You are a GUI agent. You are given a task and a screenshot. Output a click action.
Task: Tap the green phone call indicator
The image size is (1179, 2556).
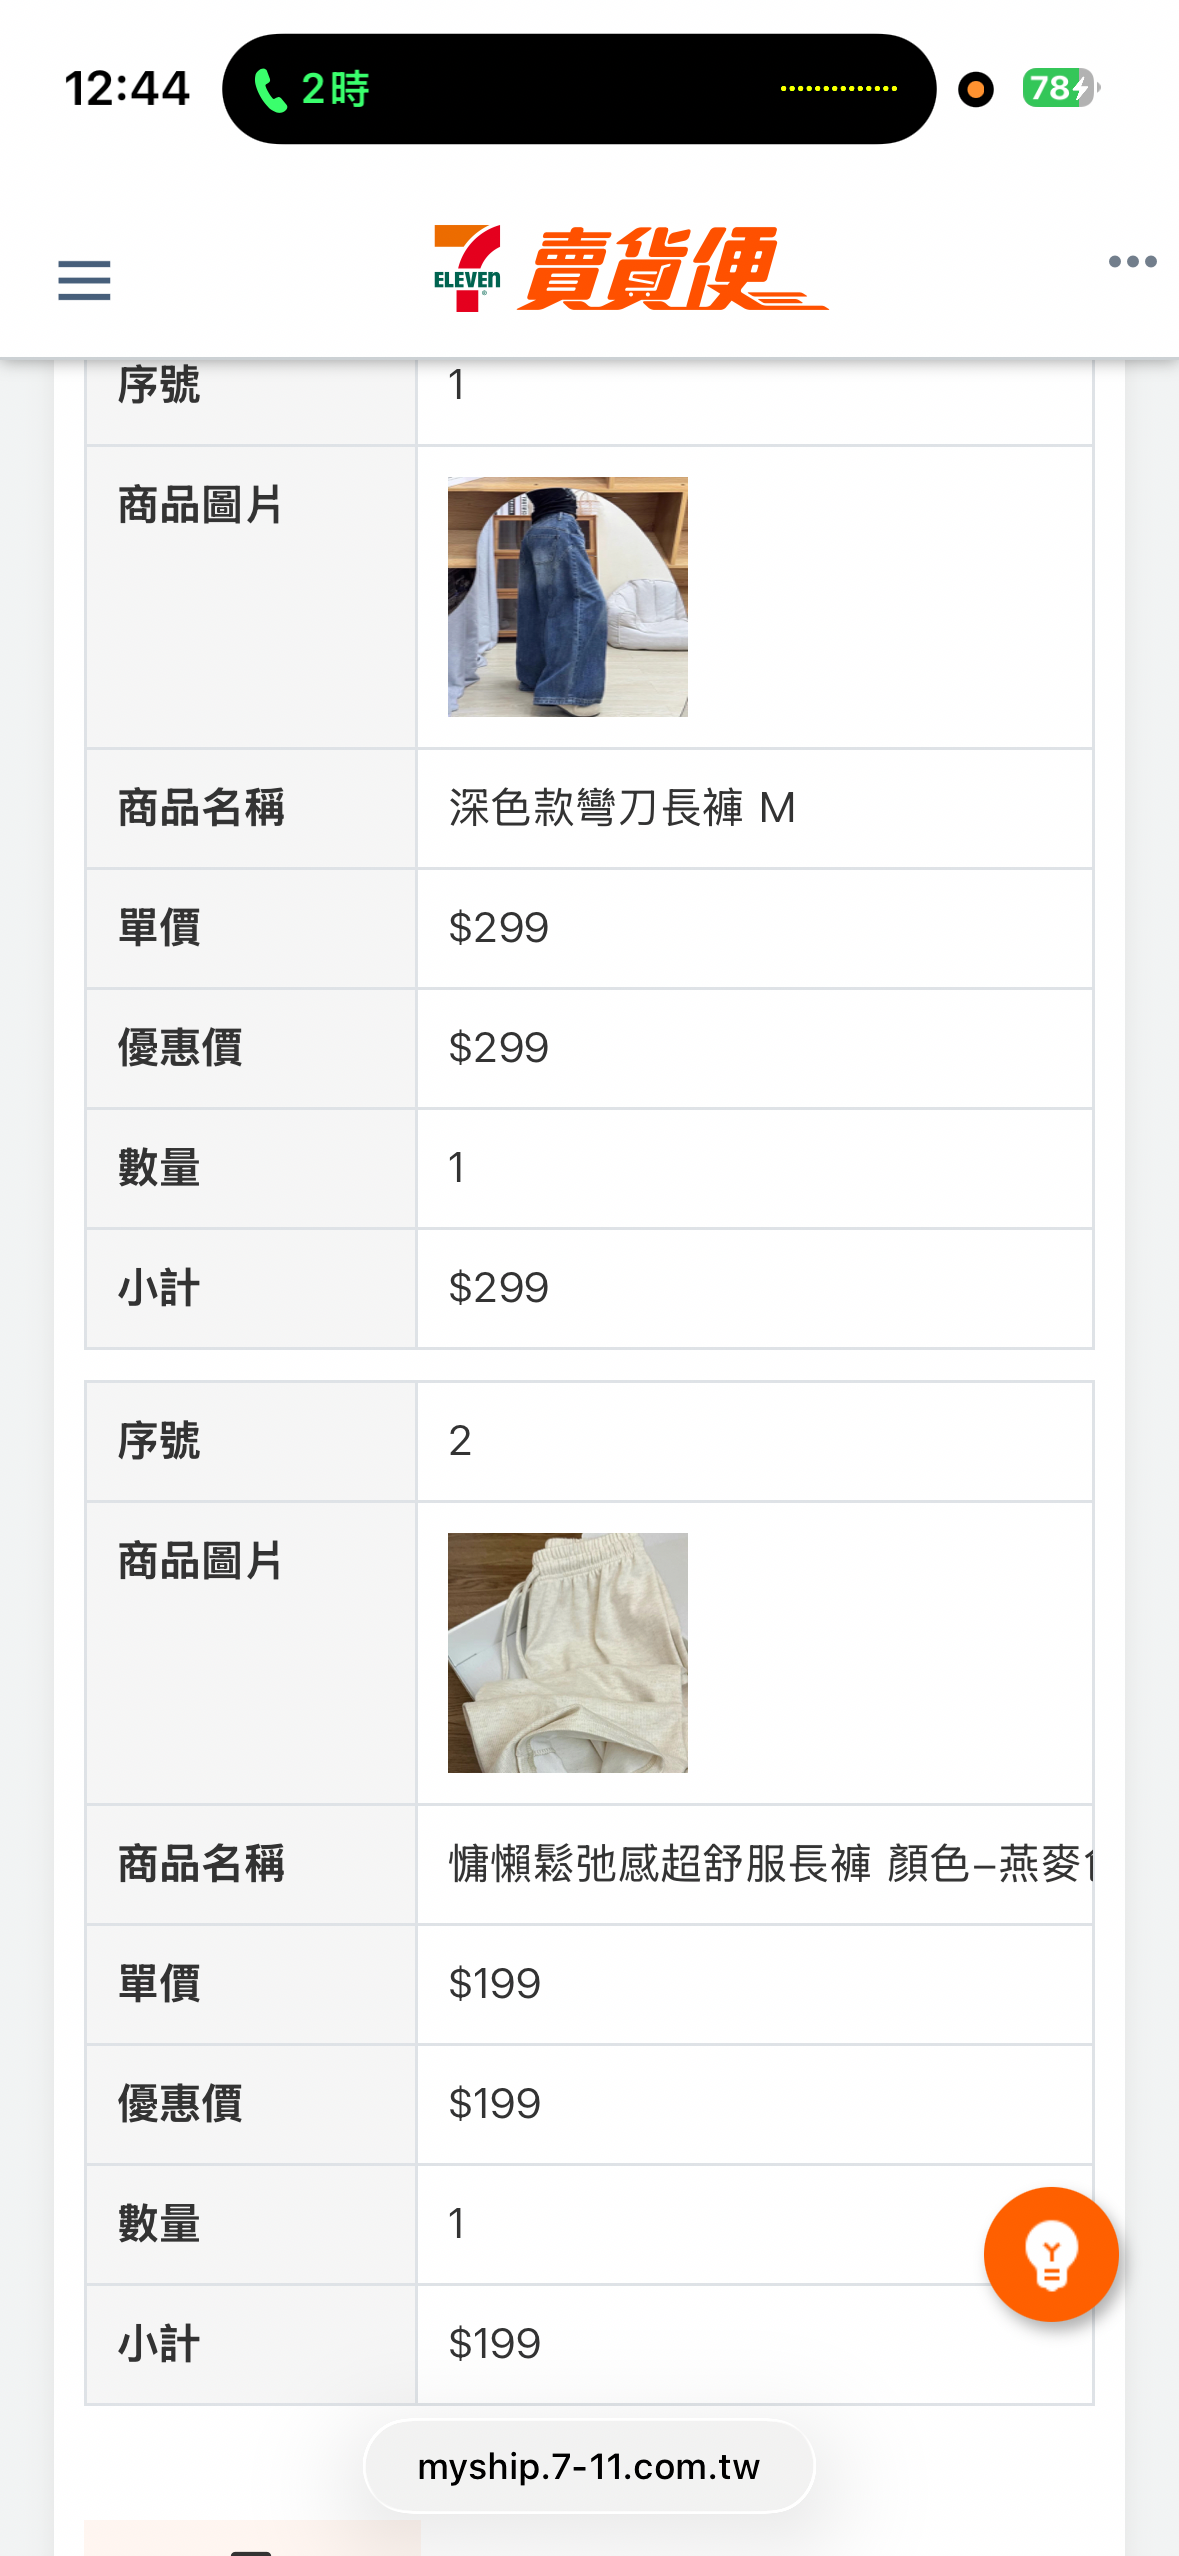tap(270, 90)
